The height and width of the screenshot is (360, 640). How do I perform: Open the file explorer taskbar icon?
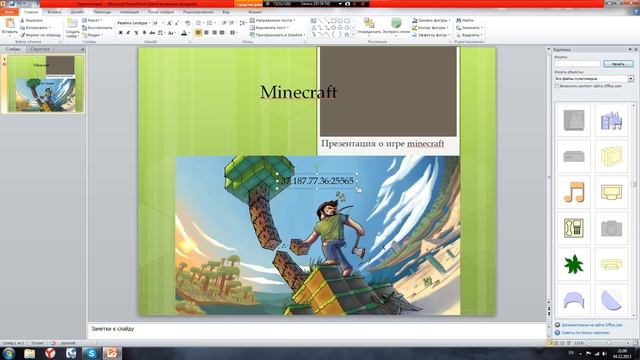[29, 353]
